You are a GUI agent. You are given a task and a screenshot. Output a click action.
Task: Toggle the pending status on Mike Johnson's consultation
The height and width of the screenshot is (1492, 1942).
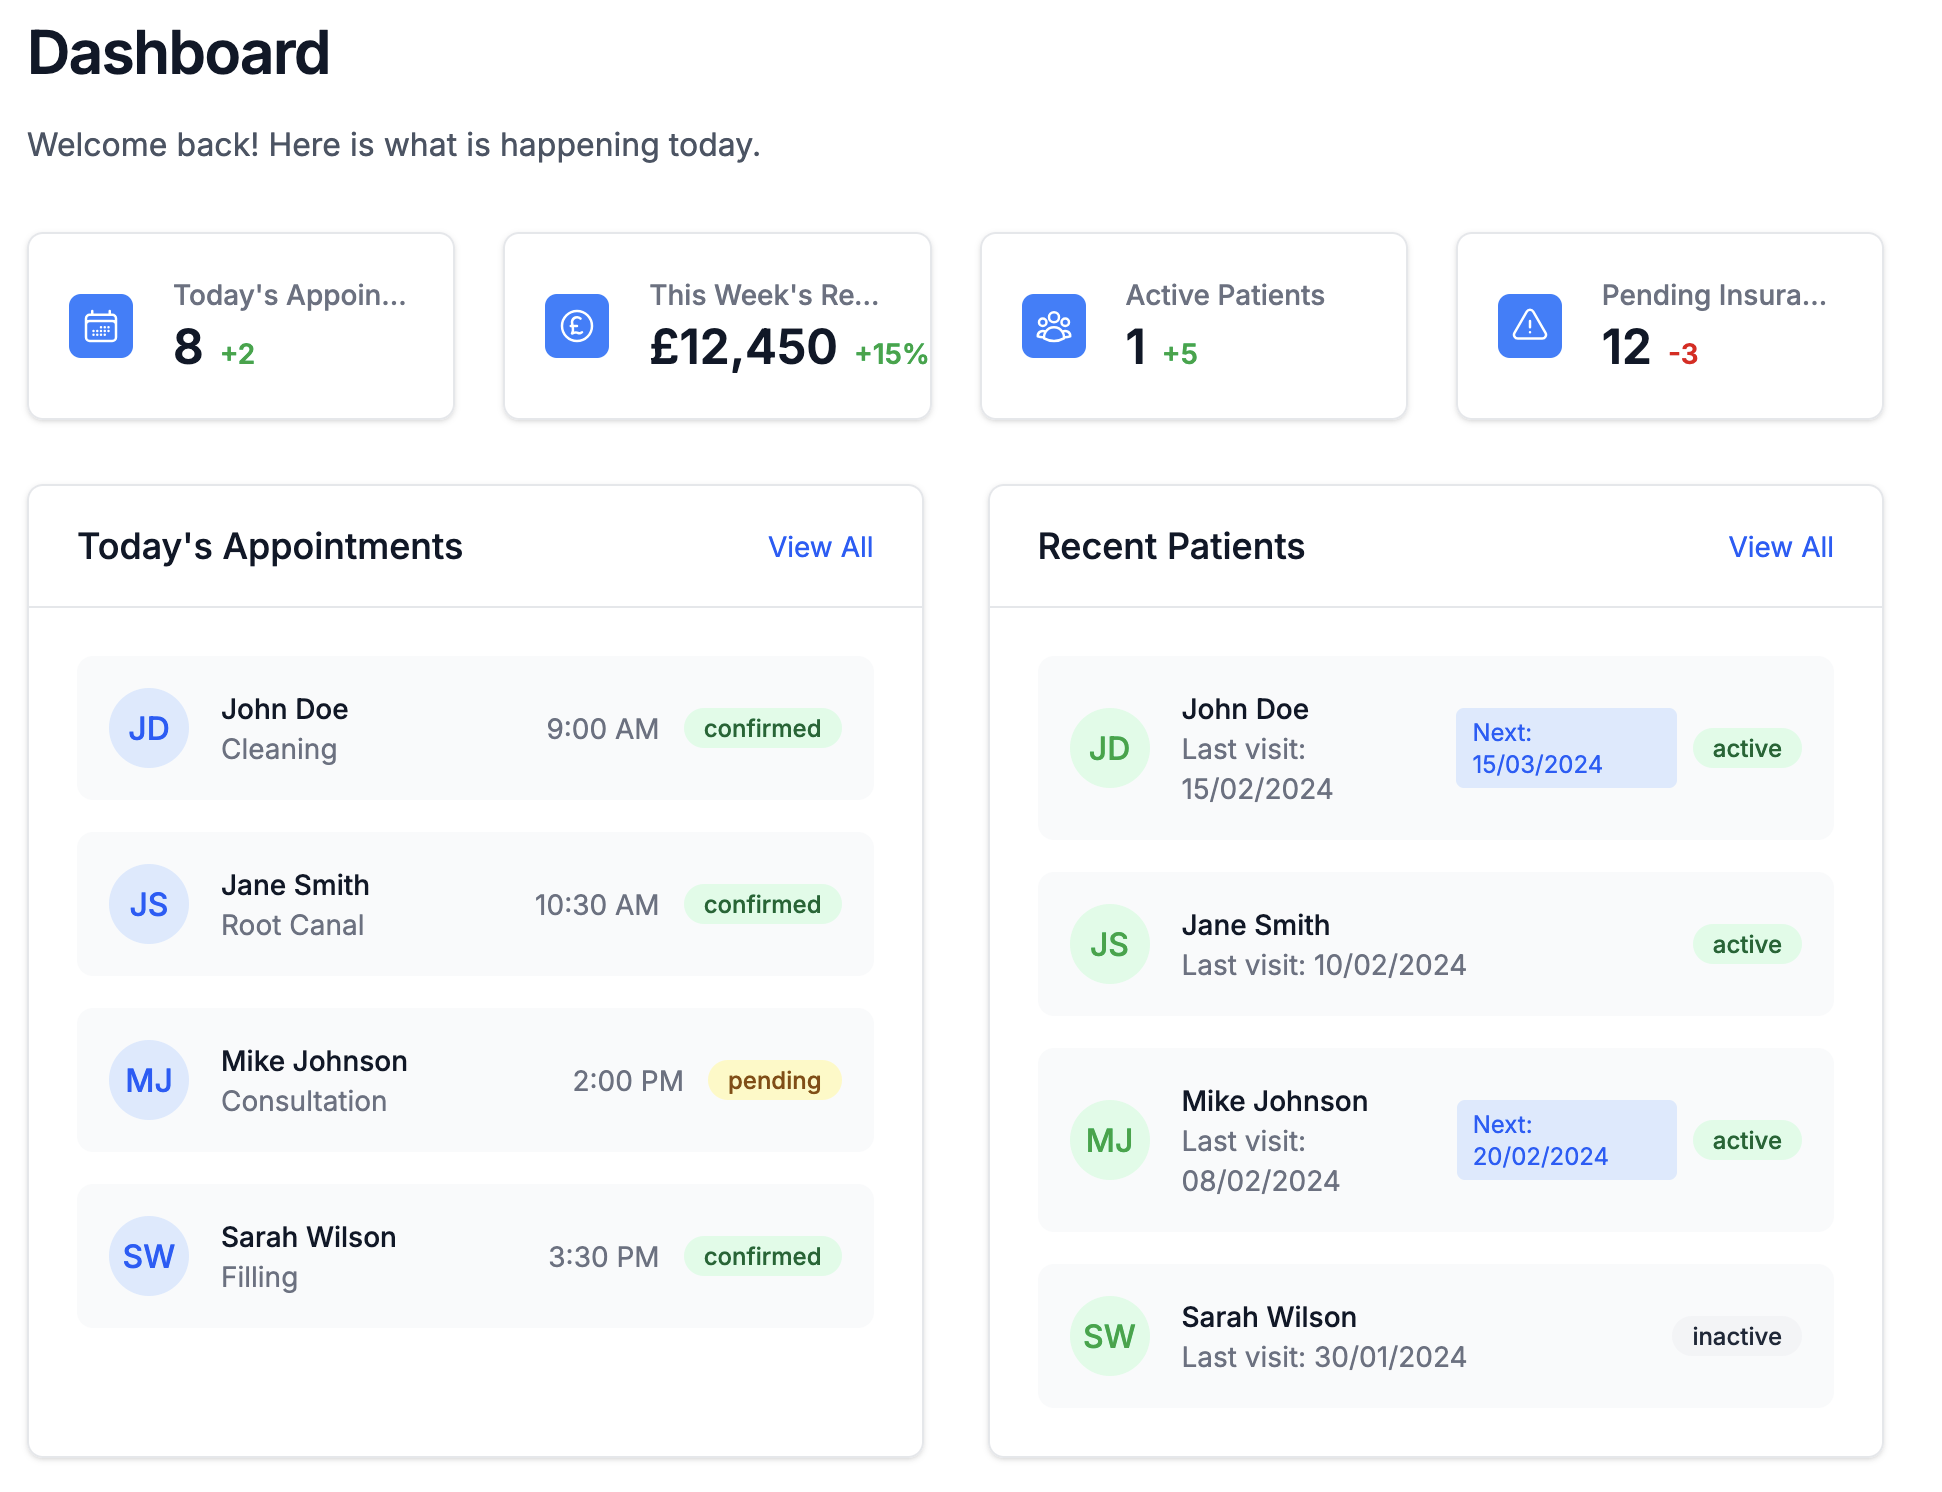(x=775, y=1080)
